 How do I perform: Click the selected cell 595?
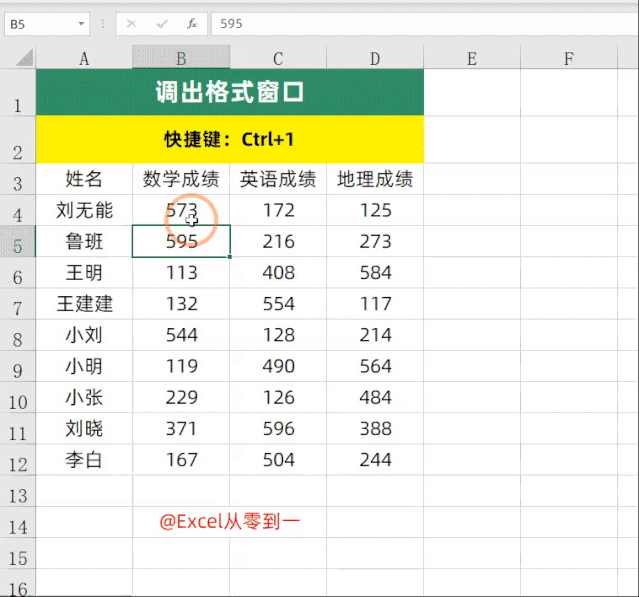[181, 241]
